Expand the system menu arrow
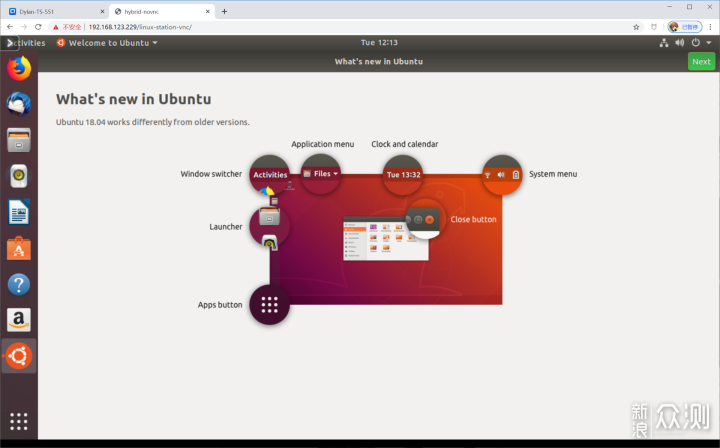 point(709,43)
